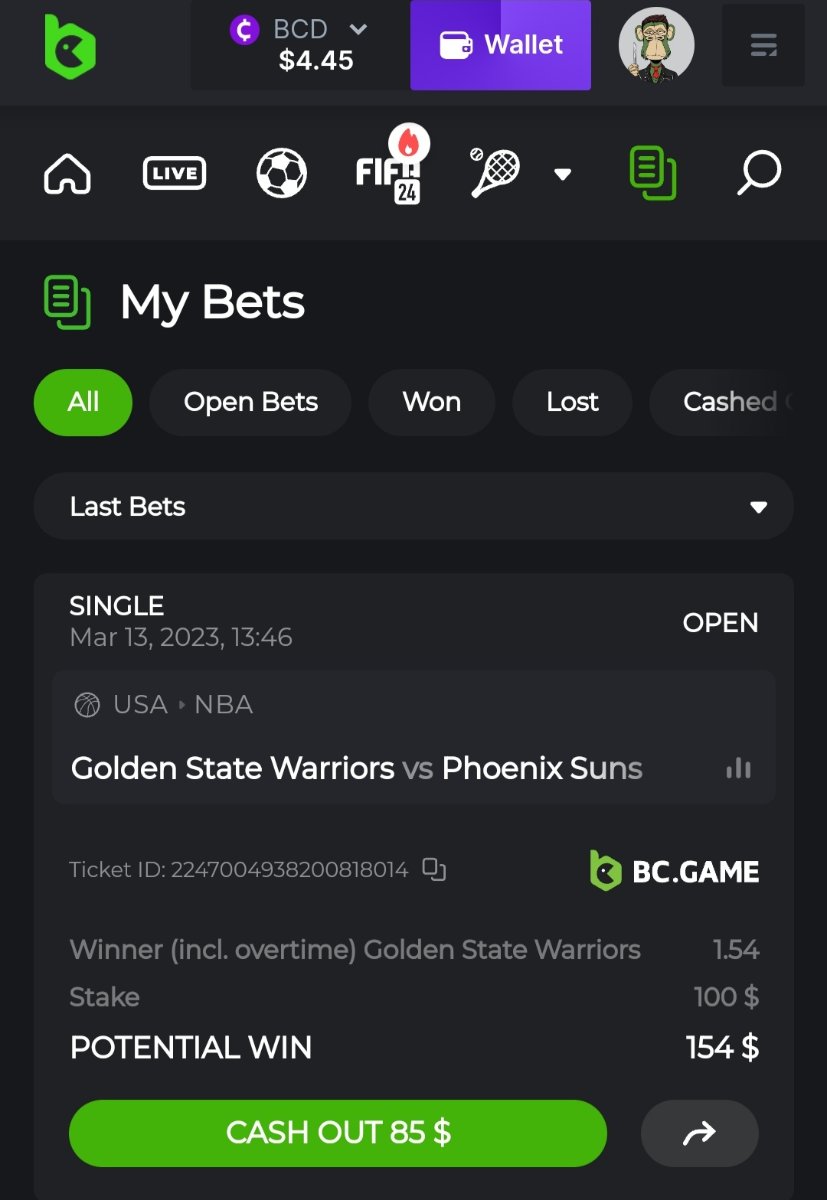The width and height of the screenshot is (827, 1200).
Task: Go to the Home house icon
Action: pos(68,174)
